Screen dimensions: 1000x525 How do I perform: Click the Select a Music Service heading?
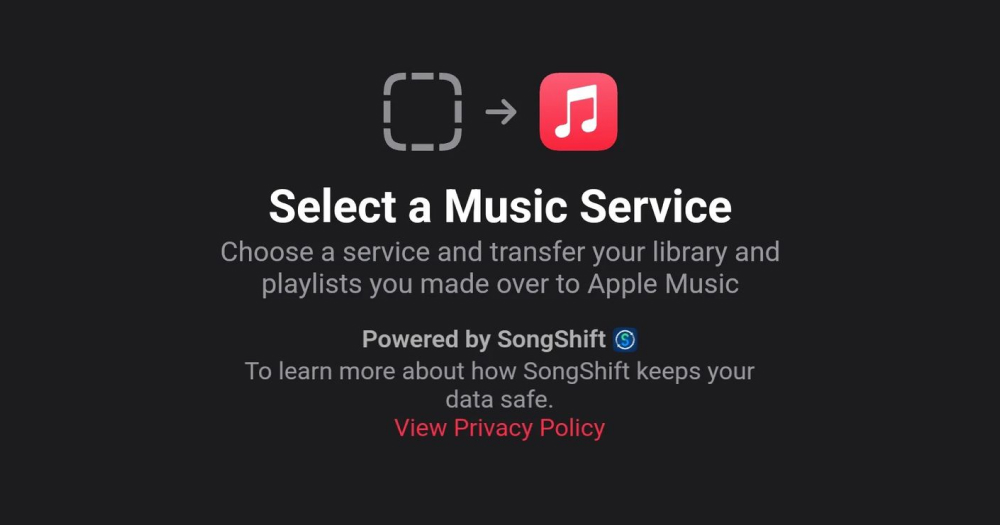(x=500, y=206)
